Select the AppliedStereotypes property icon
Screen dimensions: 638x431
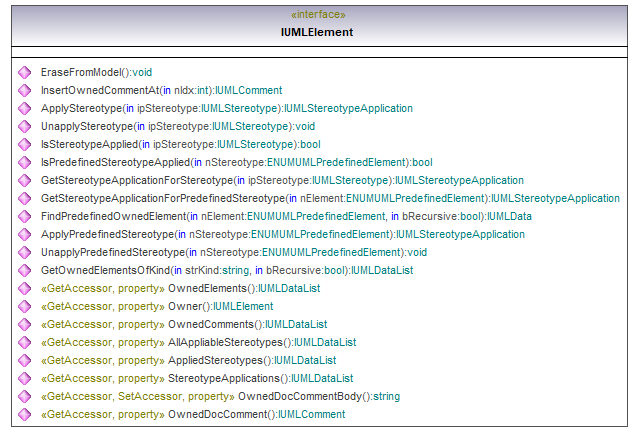coord(24,361)
